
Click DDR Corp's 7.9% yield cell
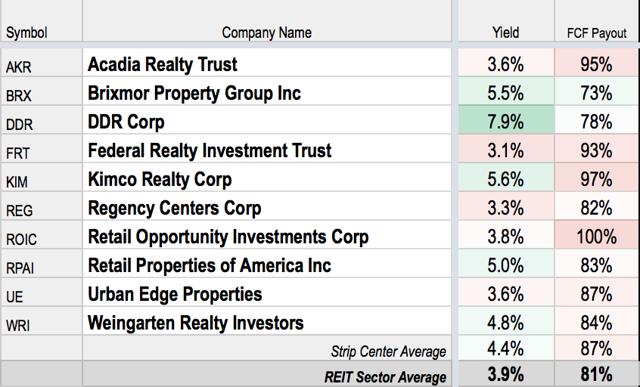coord(506,122)
